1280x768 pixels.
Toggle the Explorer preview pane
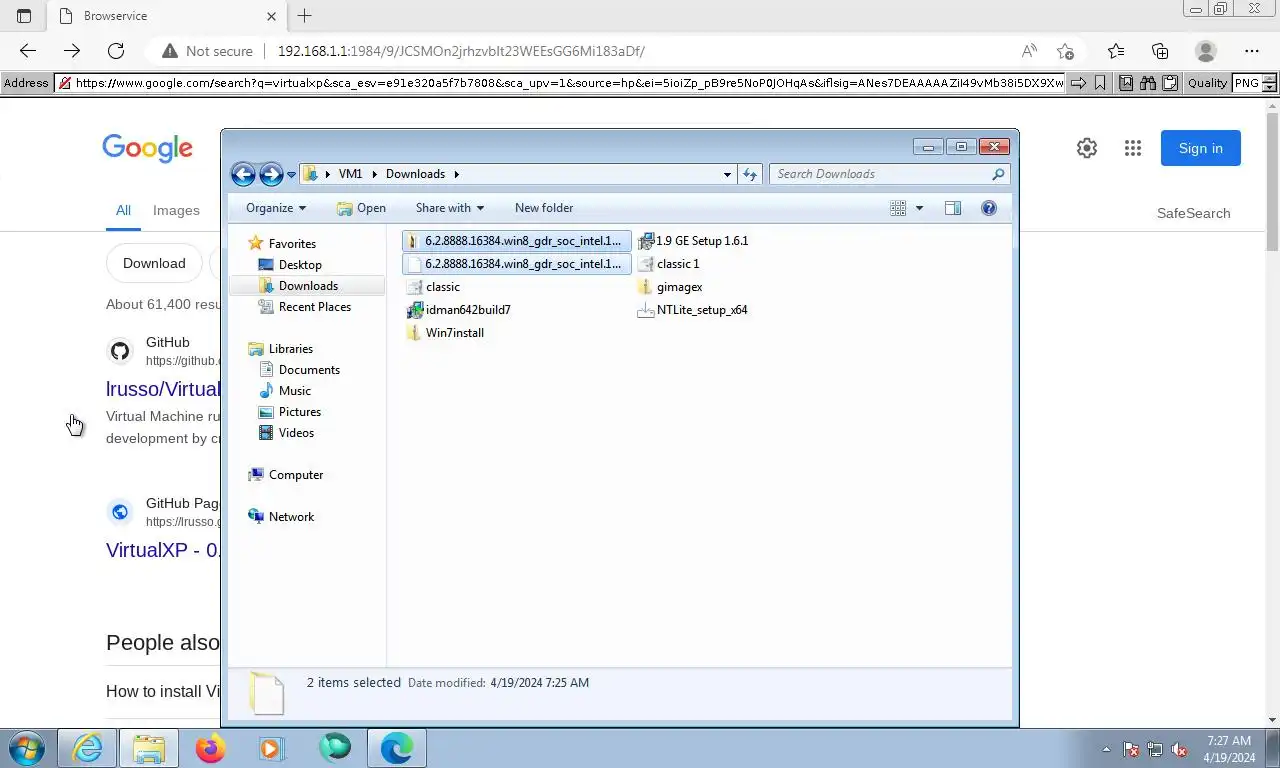pyautogui.click(x=953, y=208)
